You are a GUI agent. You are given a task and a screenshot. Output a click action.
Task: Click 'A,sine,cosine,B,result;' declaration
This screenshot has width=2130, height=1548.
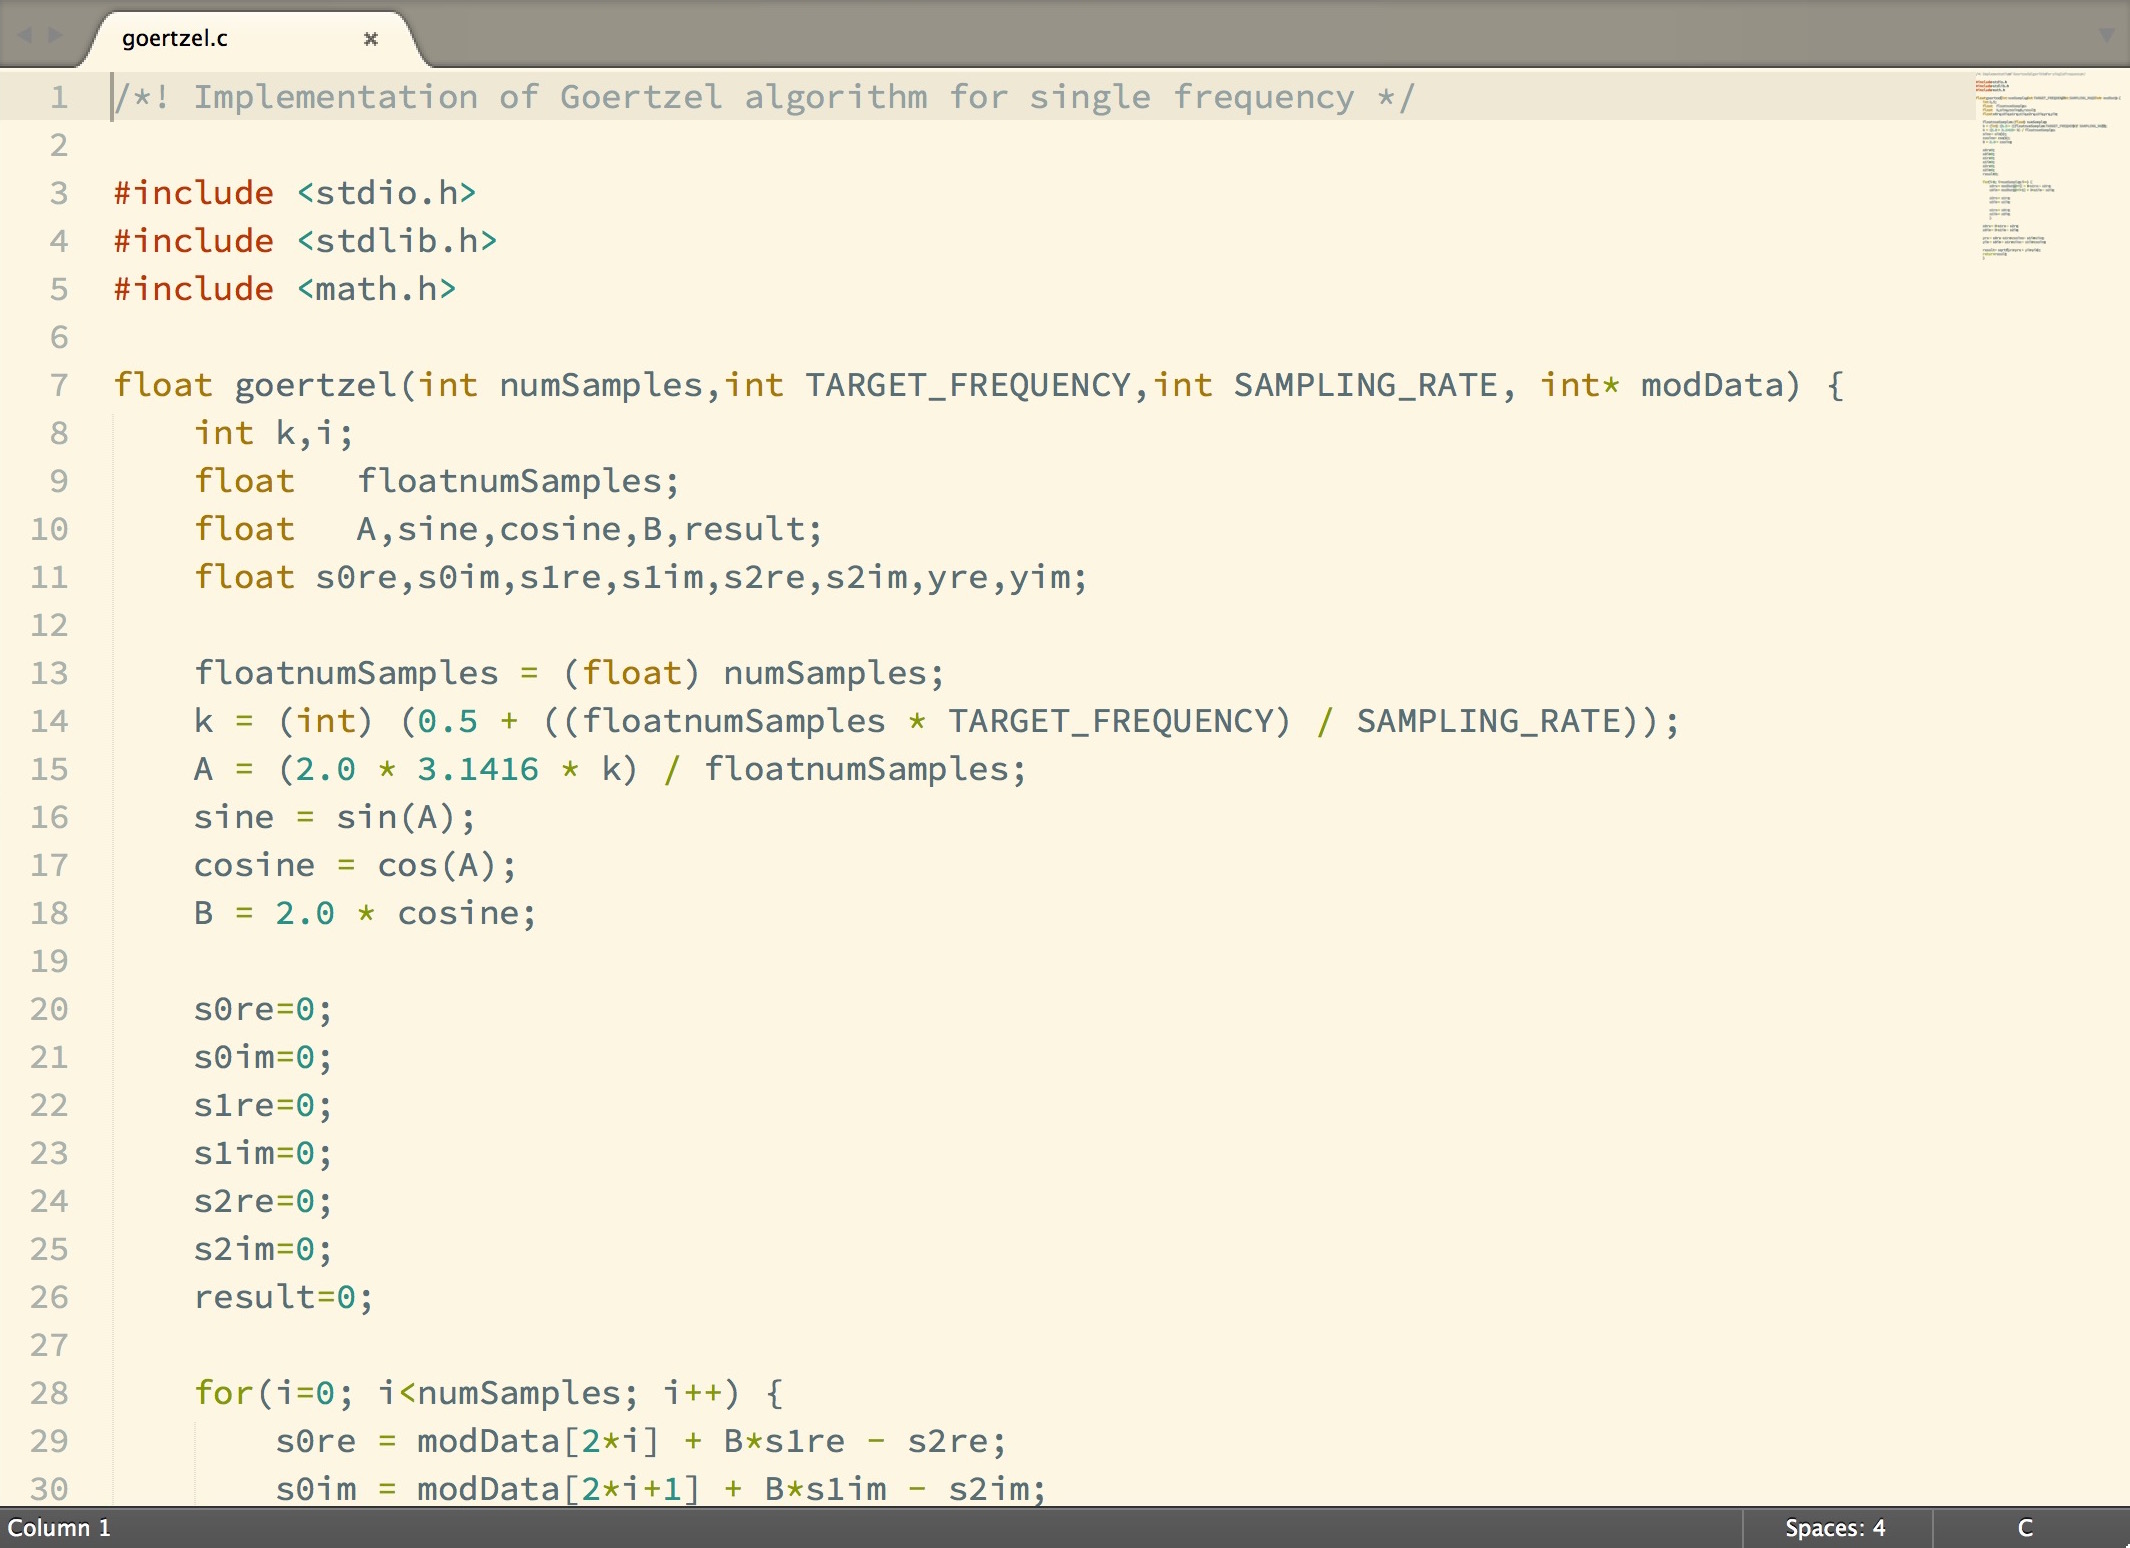pyautogui.click(x=589, y=529)
